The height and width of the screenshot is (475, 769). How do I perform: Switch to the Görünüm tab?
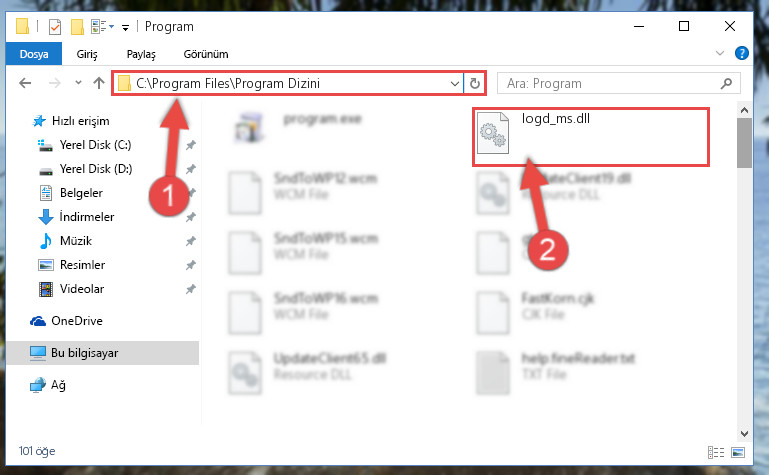pos(206,54)
